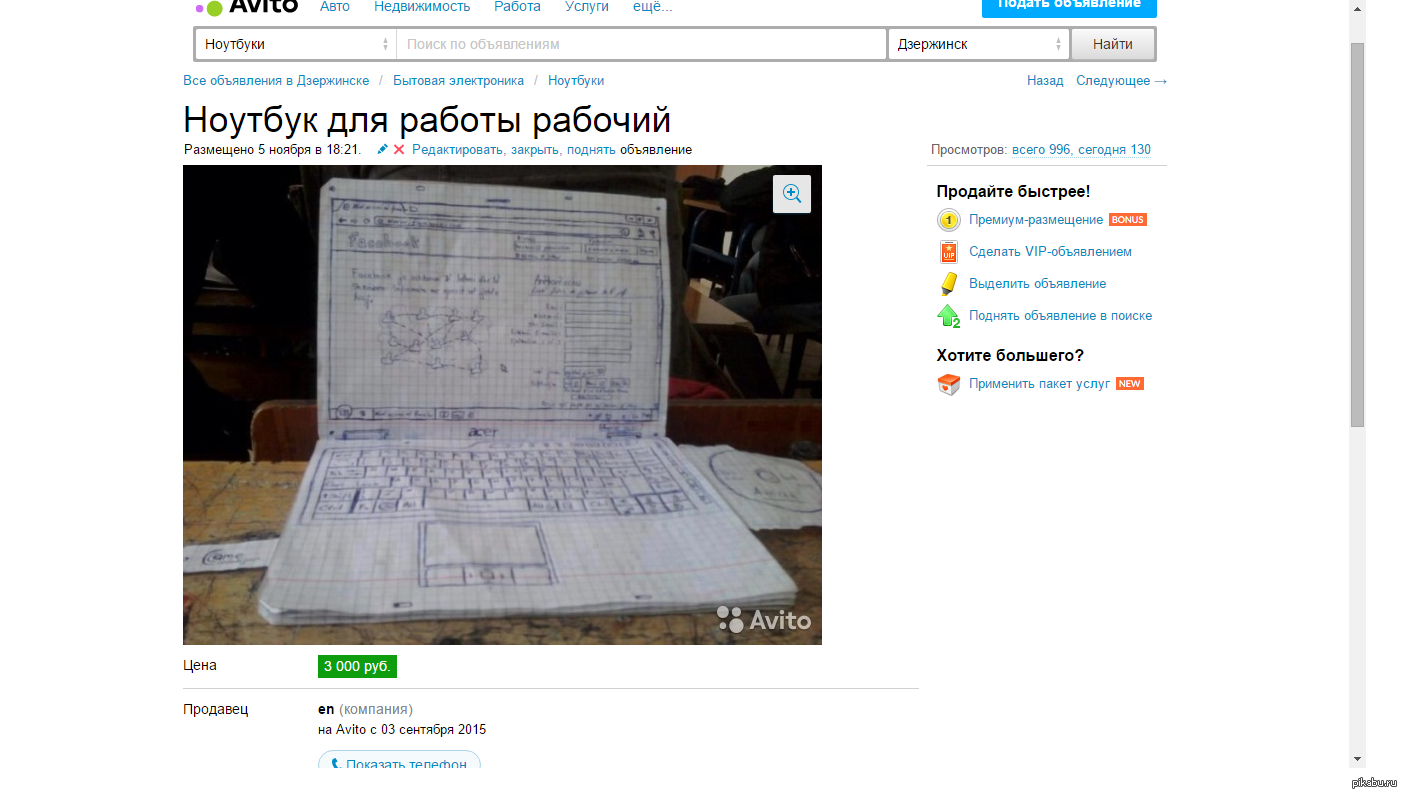Click the magnifier zoom icon on photo
This screenshot has width=1402, height=794.
792,194
